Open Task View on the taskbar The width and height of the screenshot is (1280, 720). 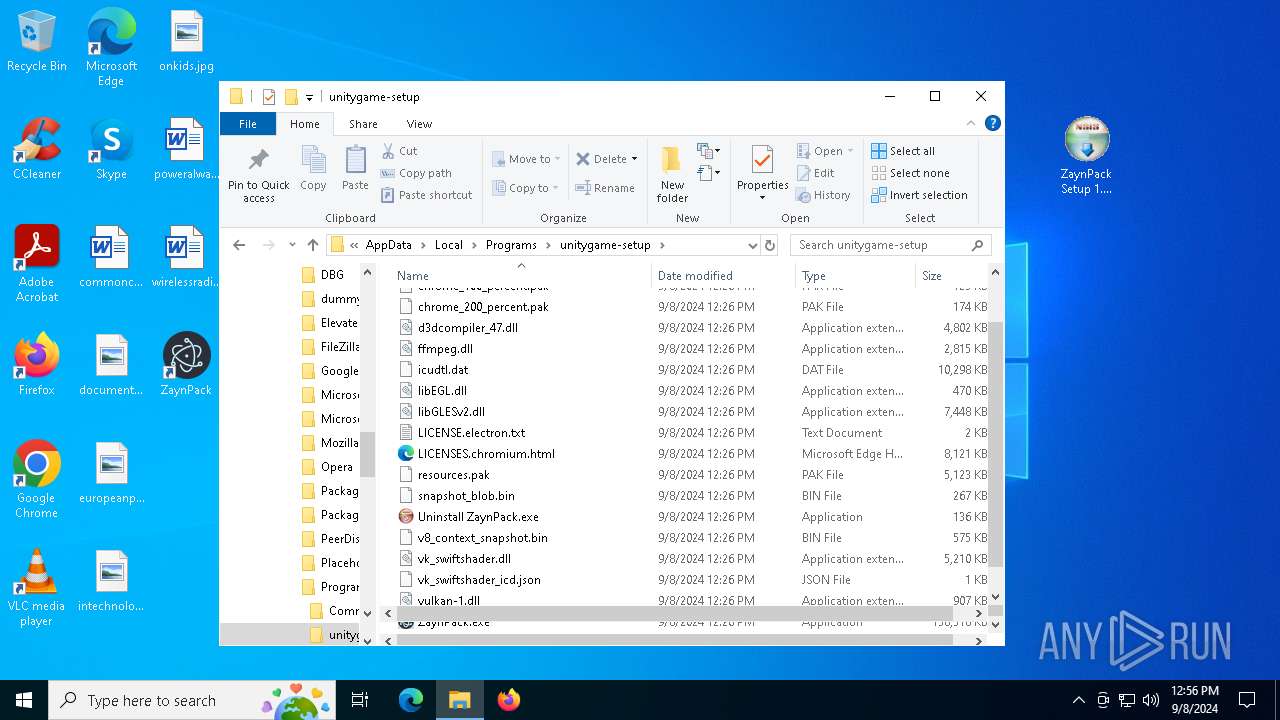pos(360,700)
